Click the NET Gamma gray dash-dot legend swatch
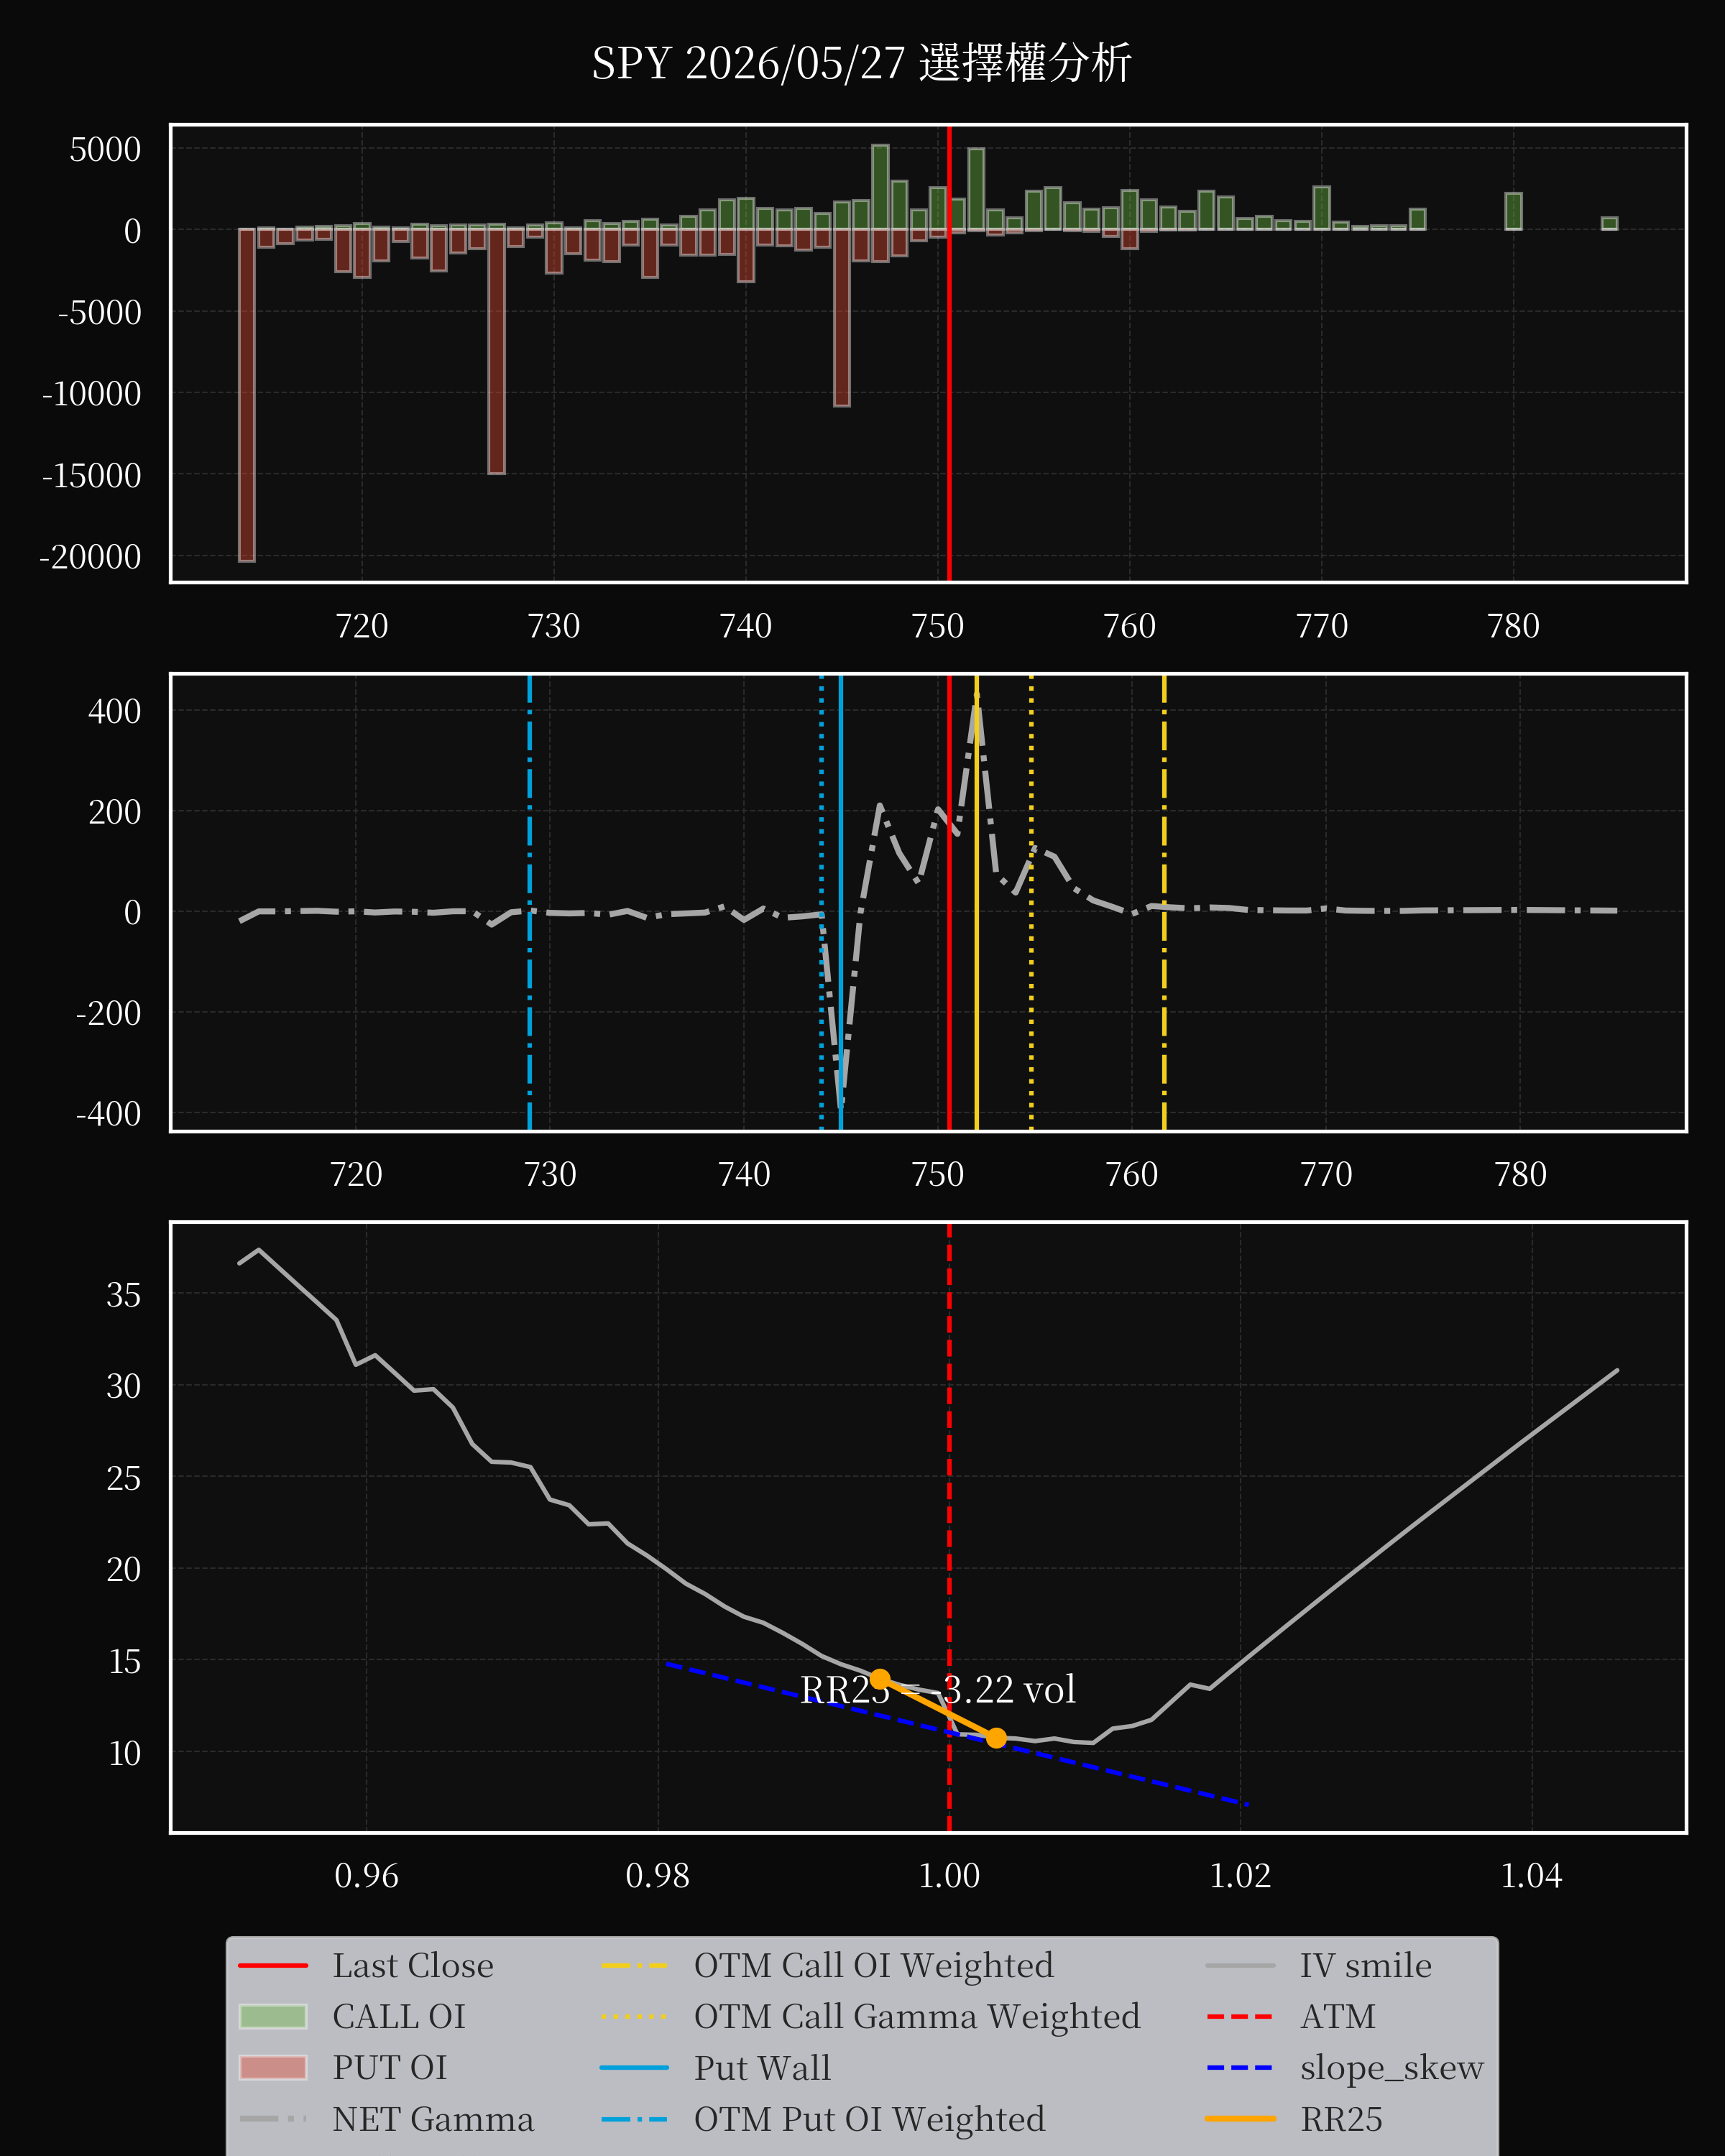Screen dimensions: 1725x2156 coord(273,2119)
